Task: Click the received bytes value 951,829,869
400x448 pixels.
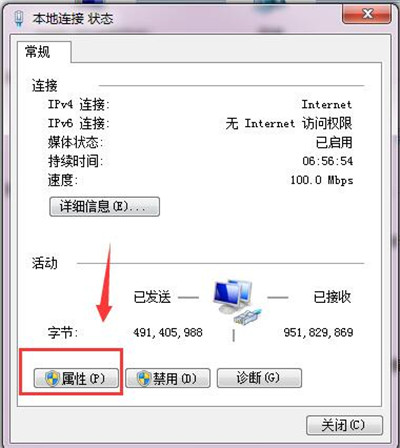Action: pyautogui.click(x=318, y=333)
